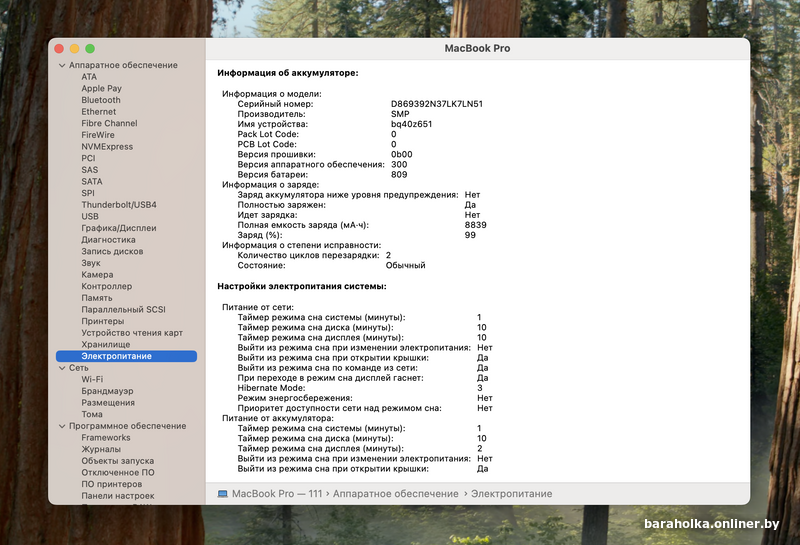Select Графика/Дисплеи in sidebar
Viewport: 800px width, 545px height.
click(119, 228)
